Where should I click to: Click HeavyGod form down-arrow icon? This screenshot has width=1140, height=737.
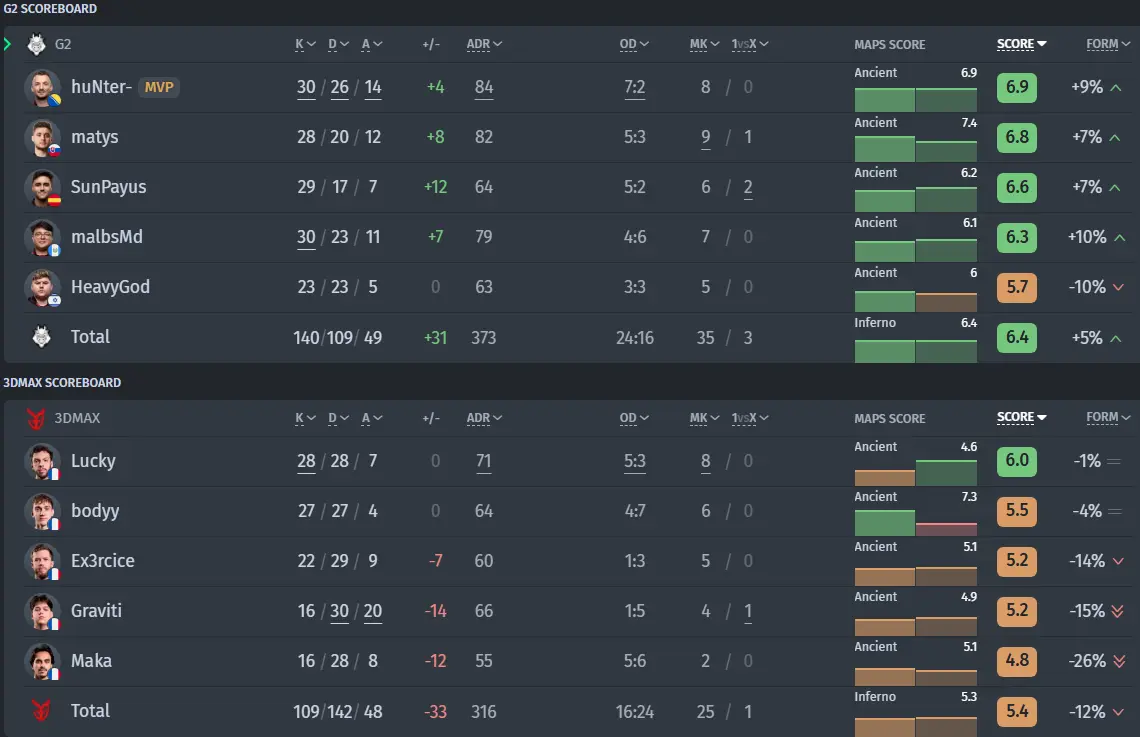tap(1119, 287)
